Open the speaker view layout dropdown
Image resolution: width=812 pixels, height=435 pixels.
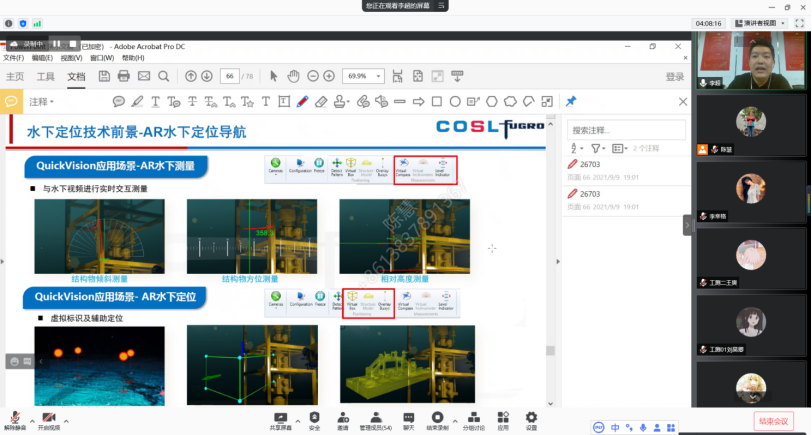(x=766, y=21)
